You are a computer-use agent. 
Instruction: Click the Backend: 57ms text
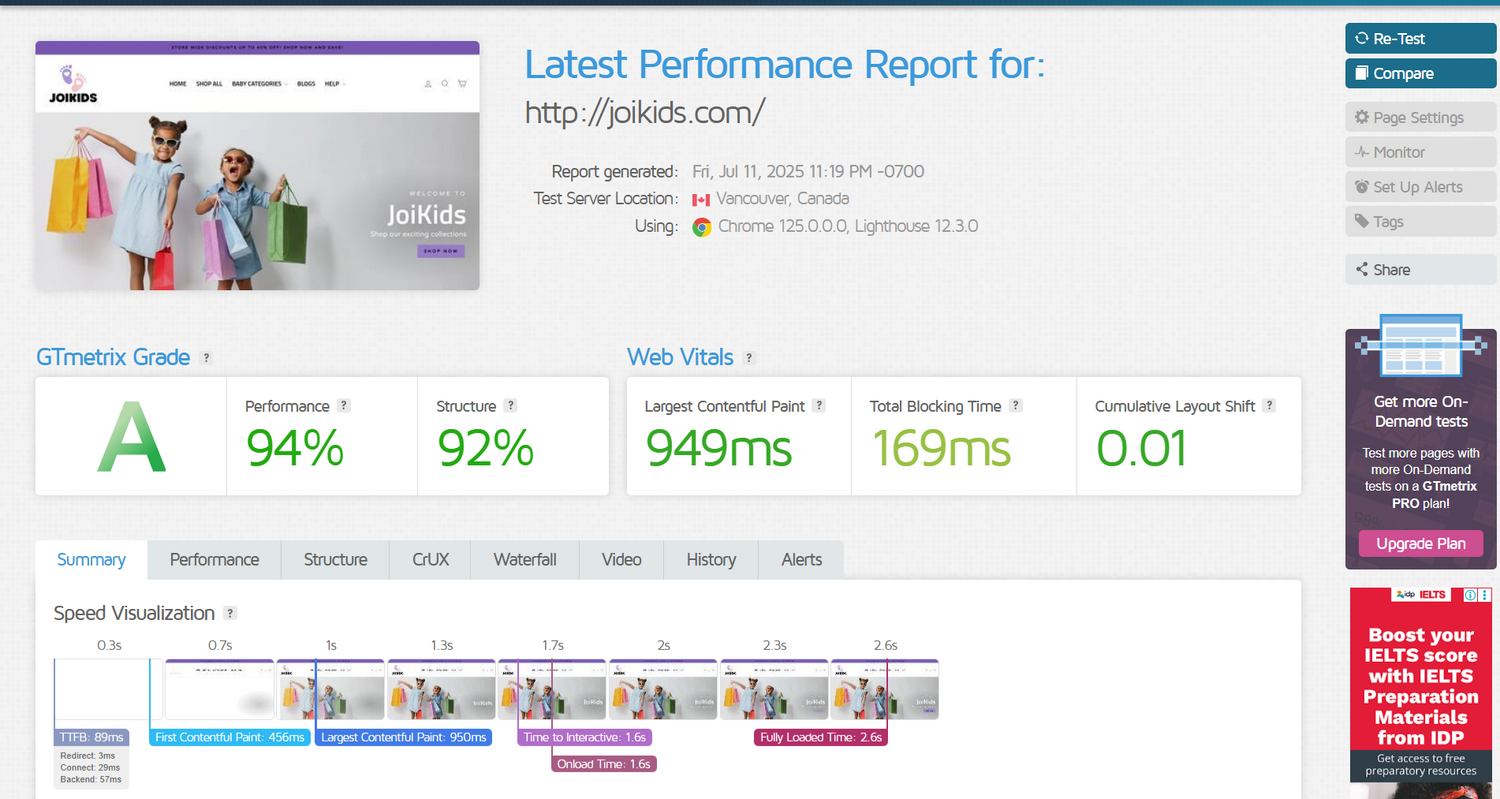pos(92,780)
